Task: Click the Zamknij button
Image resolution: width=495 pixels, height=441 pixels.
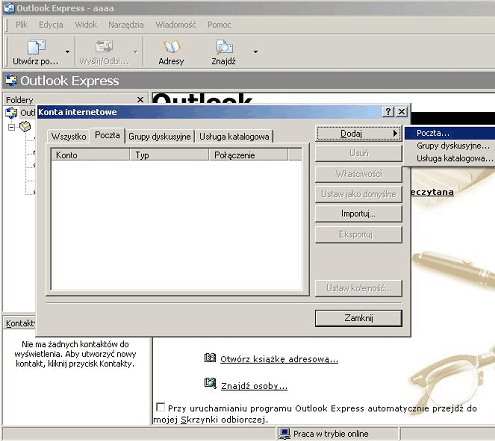Action: (358, 318)
